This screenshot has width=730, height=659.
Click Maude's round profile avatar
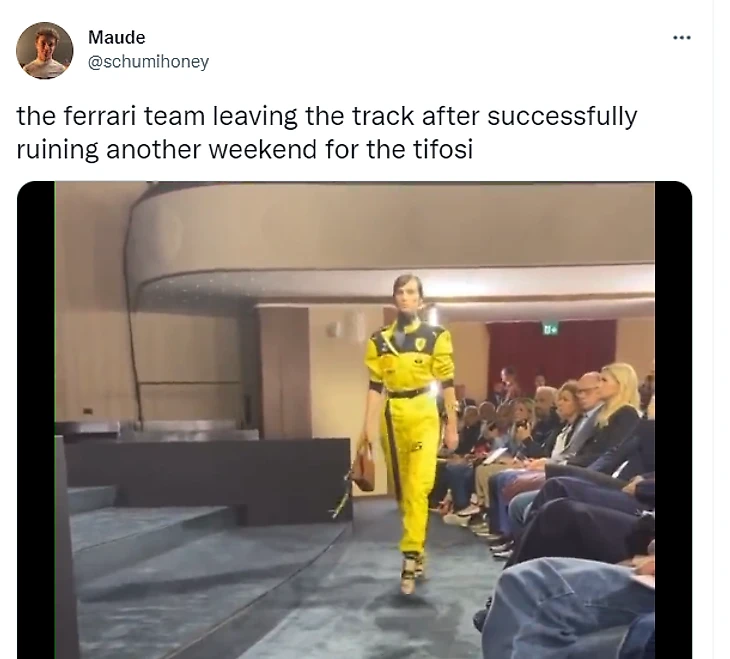tap(44, 50)
